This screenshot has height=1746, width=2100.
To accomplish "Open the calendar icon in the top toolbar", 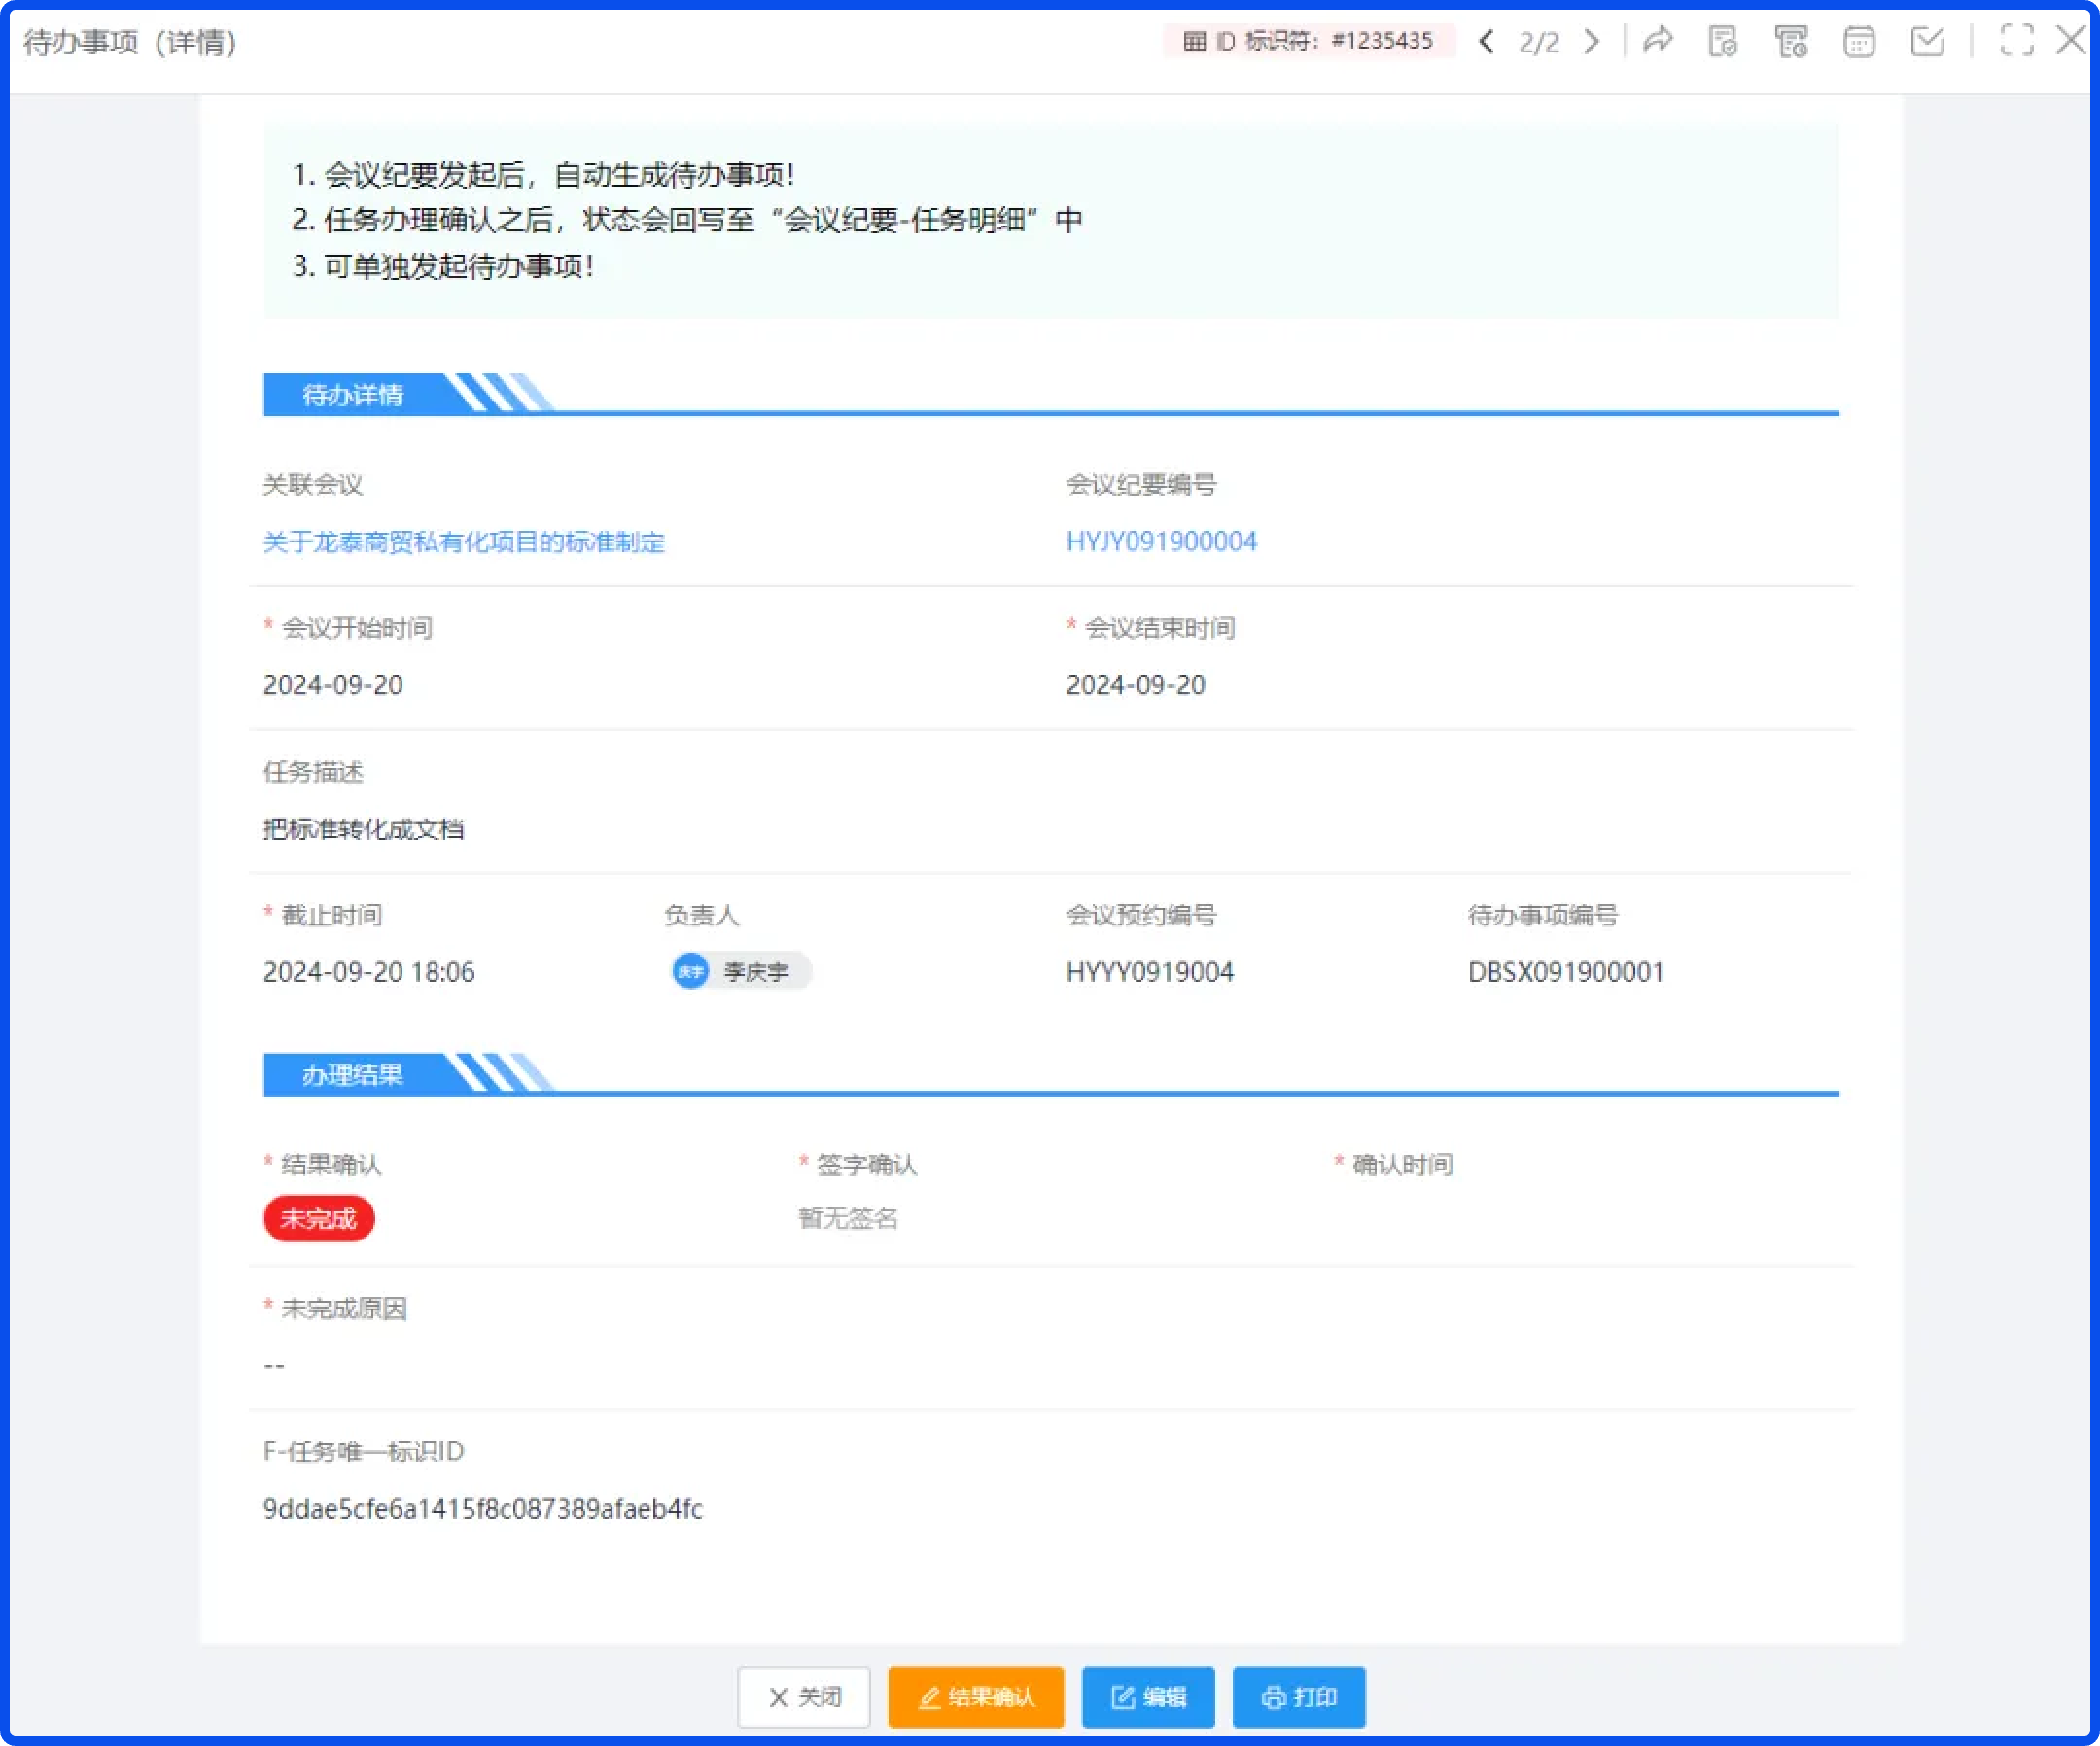I will point(1858,42).
